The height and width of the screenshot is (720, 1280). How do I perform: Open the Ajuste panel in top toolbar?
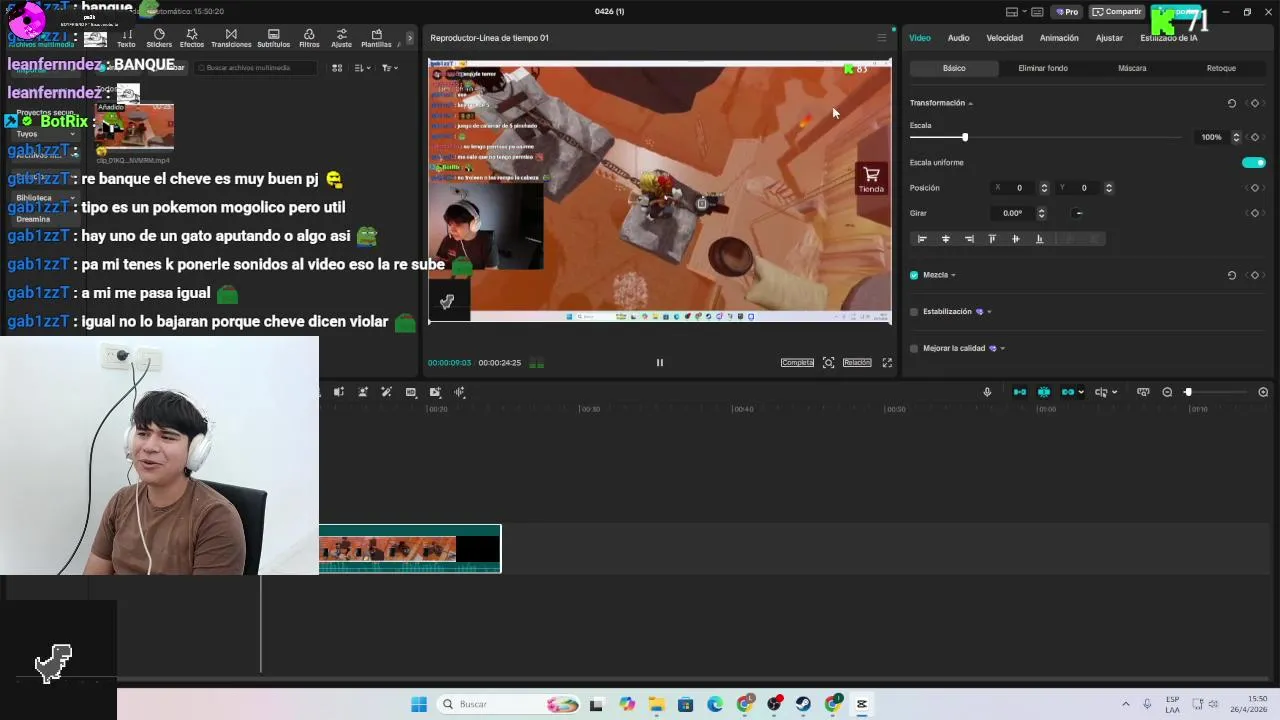342,38
